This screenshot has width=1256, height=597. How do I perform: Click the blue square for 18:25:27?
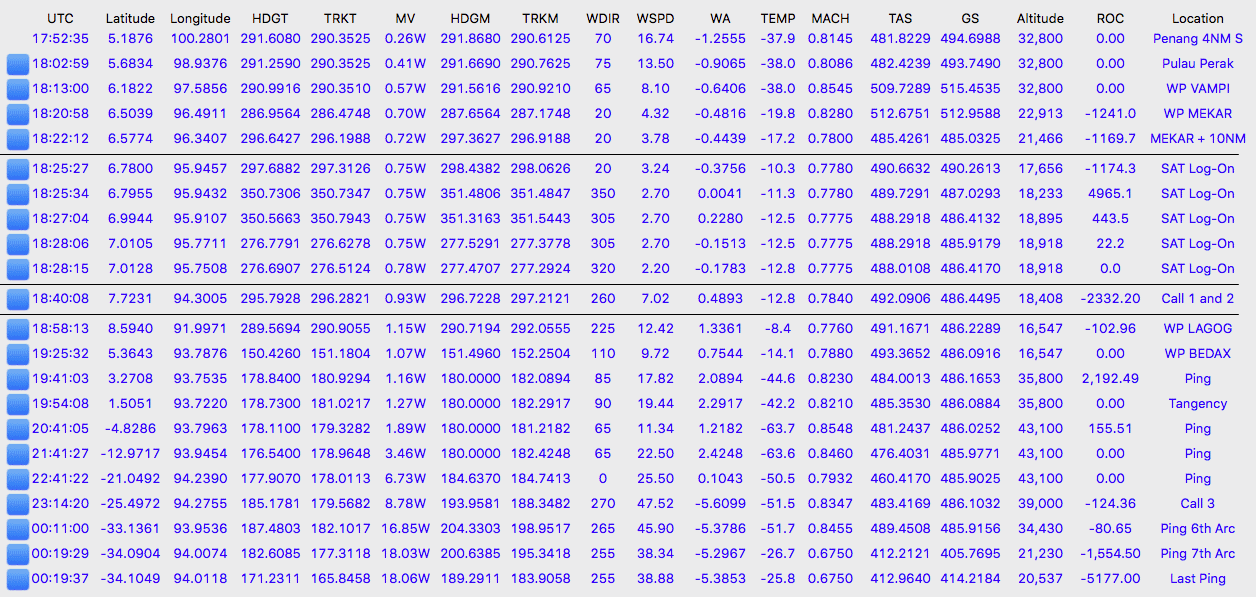pyautogui.click(x=18, y=170)
